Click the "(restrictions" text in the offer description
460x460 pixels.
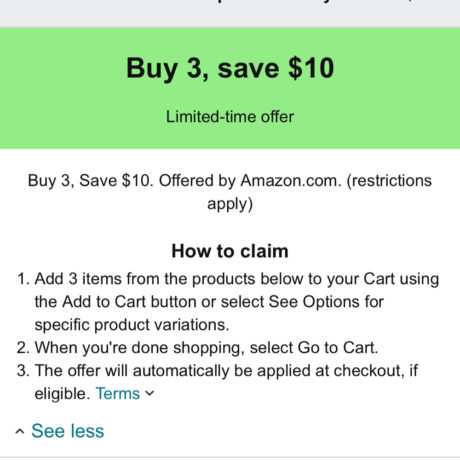click(x=389, y=181)
